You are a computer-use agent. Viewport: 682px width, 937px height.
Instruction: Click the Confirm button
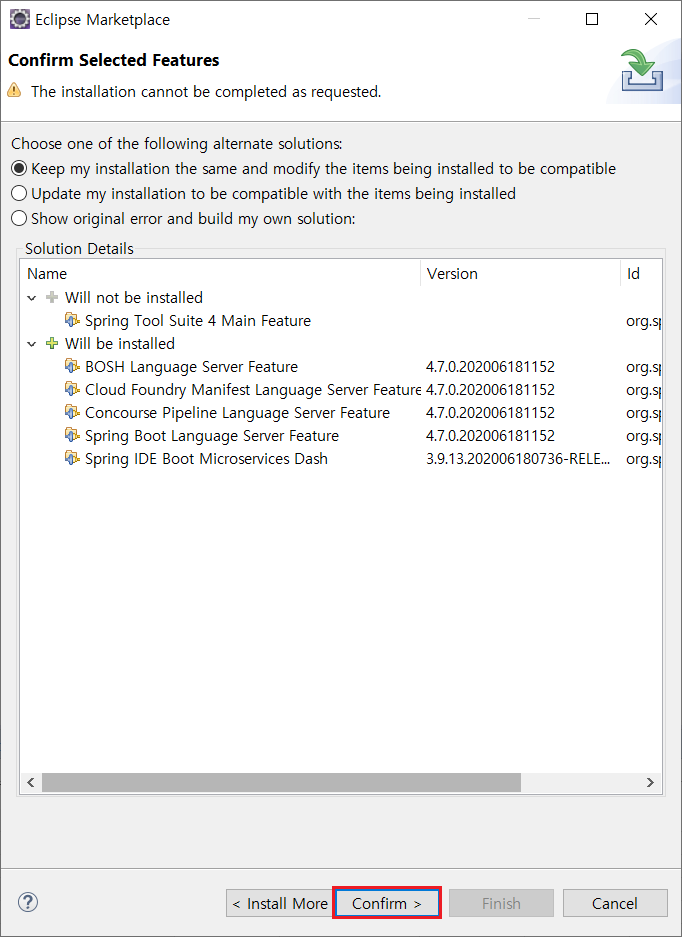[387, 904]
